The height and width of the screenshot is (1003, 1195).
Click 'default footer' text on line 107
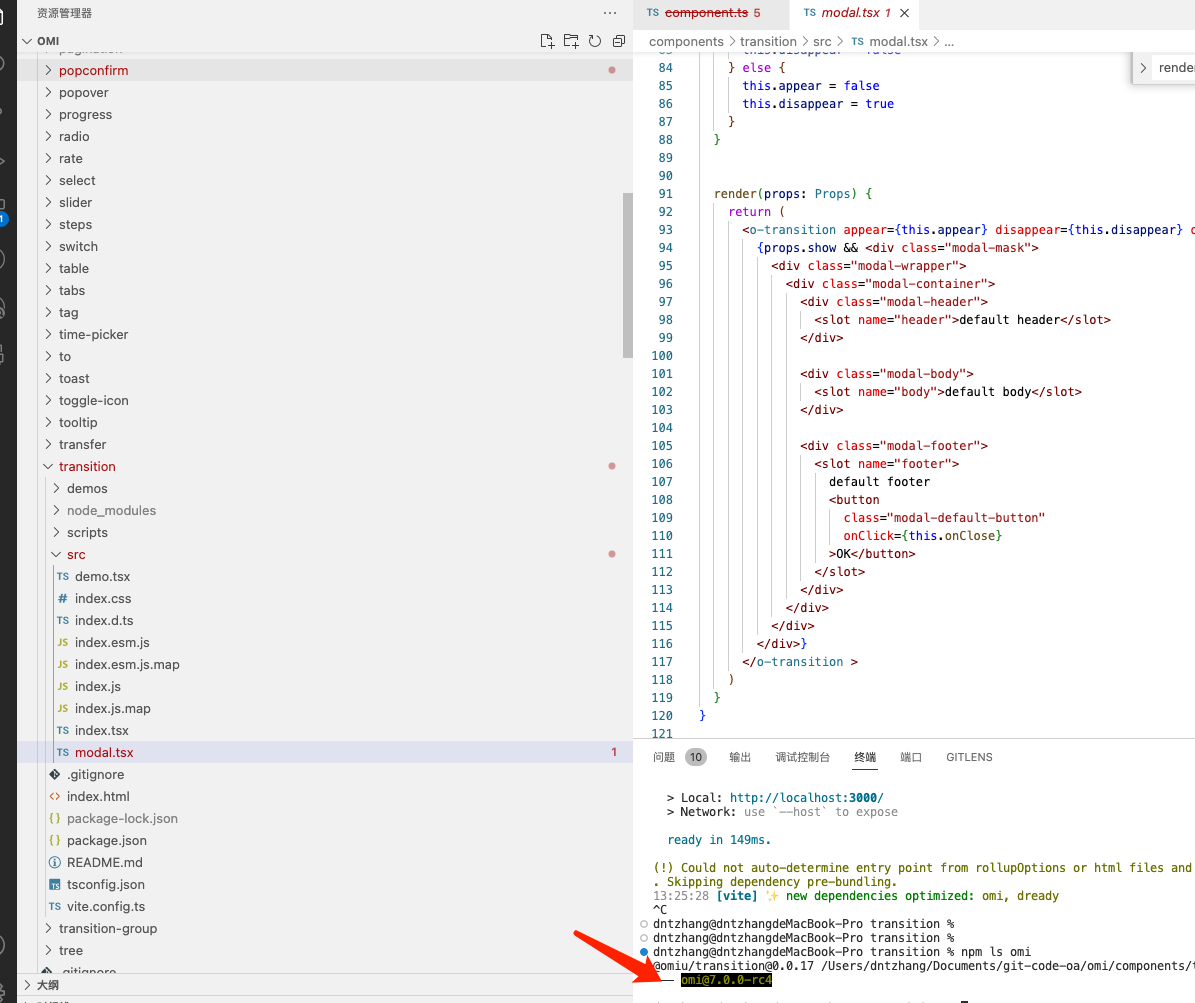tap(879, 482)
